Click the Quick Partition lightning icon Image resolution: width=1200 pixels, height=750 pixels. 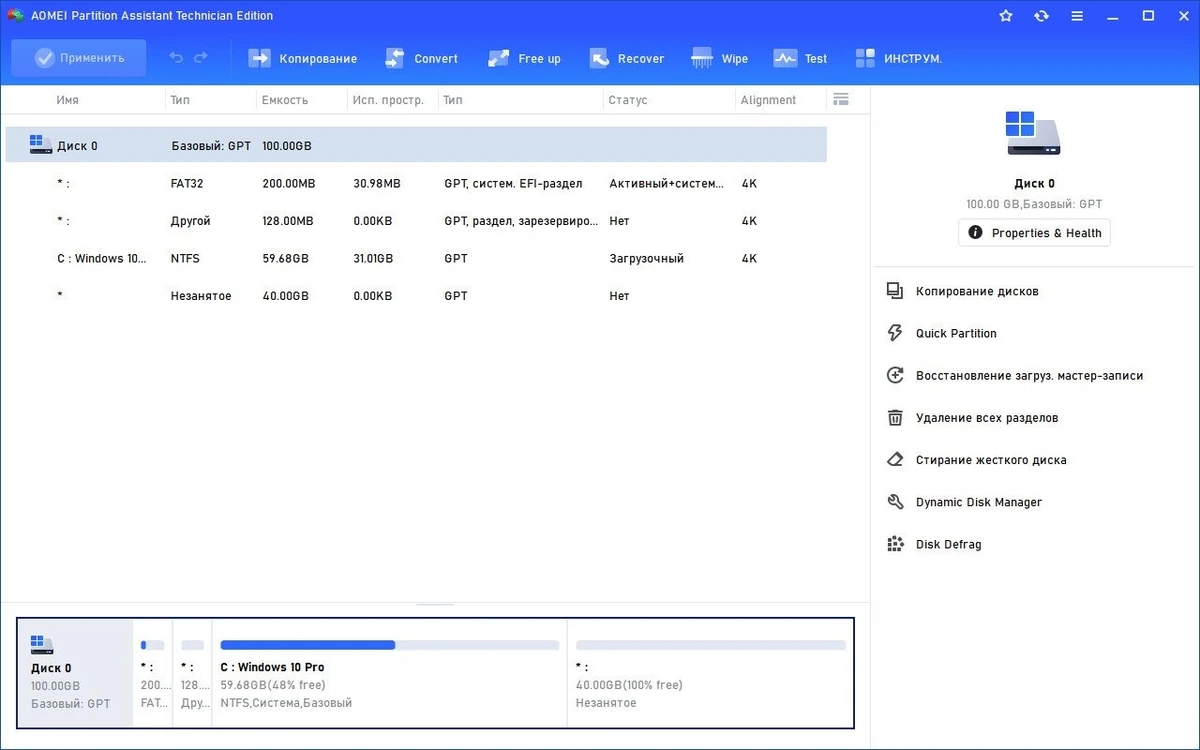[x=895, y=333]
